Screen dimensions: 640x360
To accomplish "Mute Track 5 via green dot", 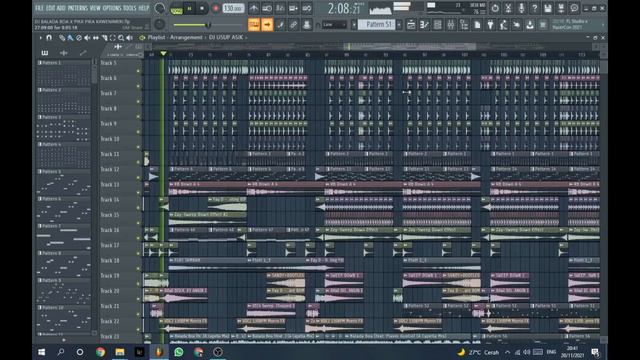I will (x=138, y=71).
